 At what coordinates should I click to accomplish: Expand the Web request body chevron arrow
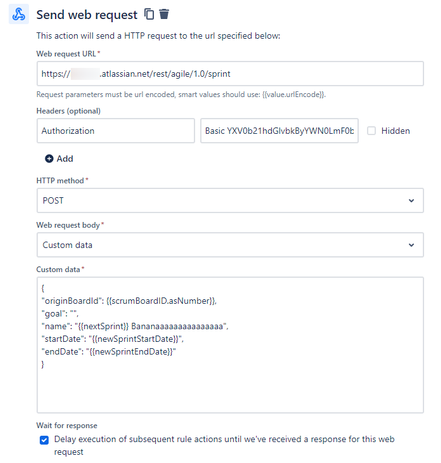point(411,245)
